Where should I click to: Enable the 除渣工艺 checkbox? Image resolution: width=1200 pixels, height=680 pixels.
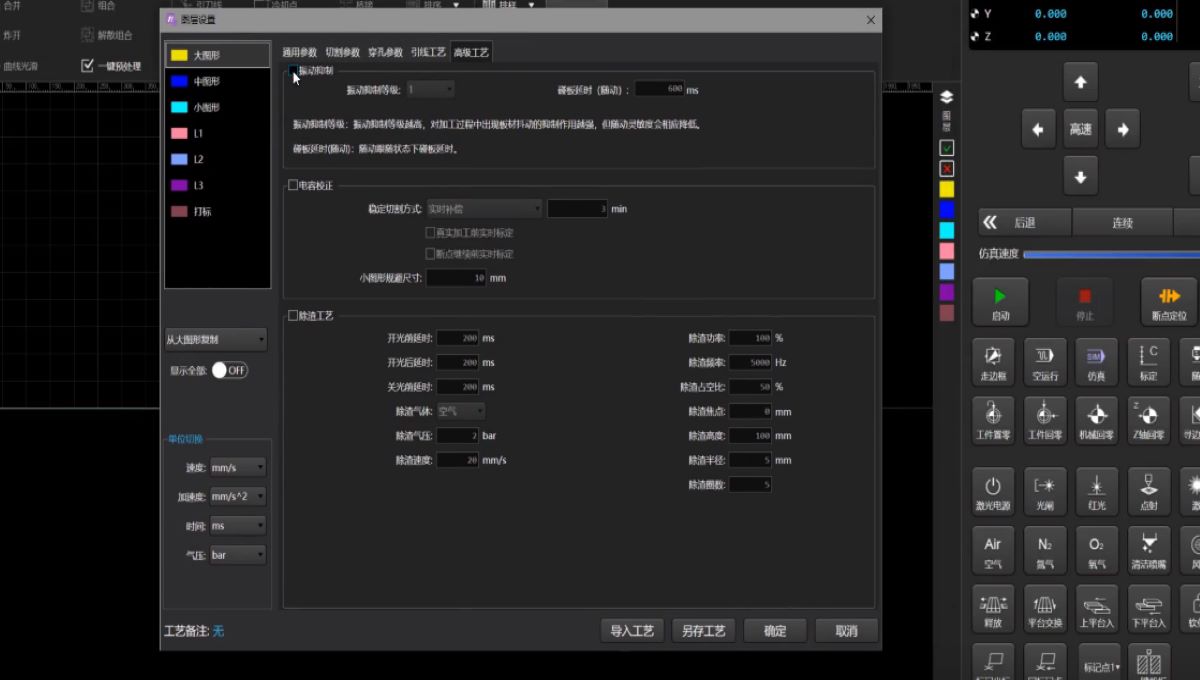click(293, 315)
